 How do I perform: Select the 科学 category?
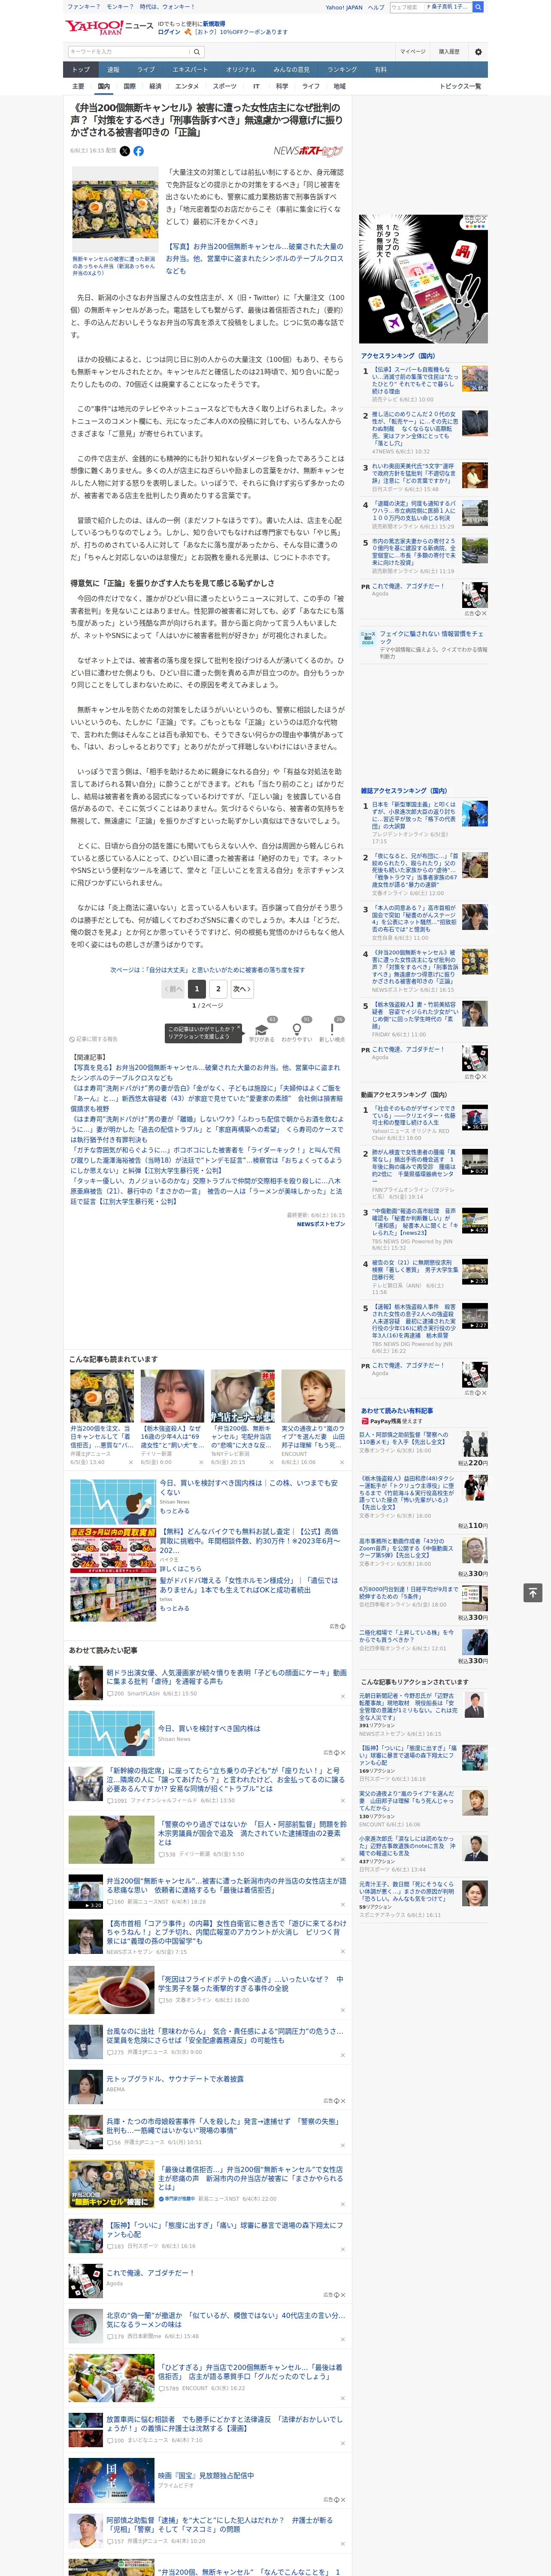click(x=282, y=86)
